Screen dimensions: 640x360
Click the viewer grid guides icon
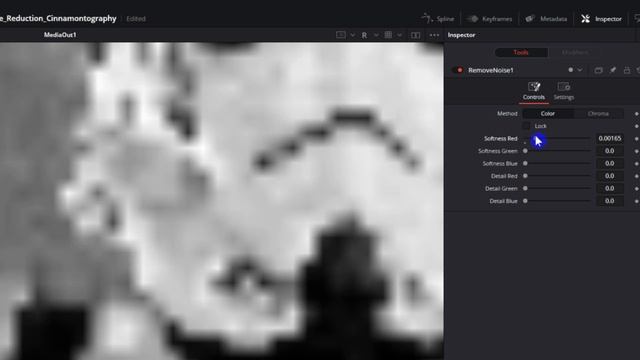(x=388, y=35)
